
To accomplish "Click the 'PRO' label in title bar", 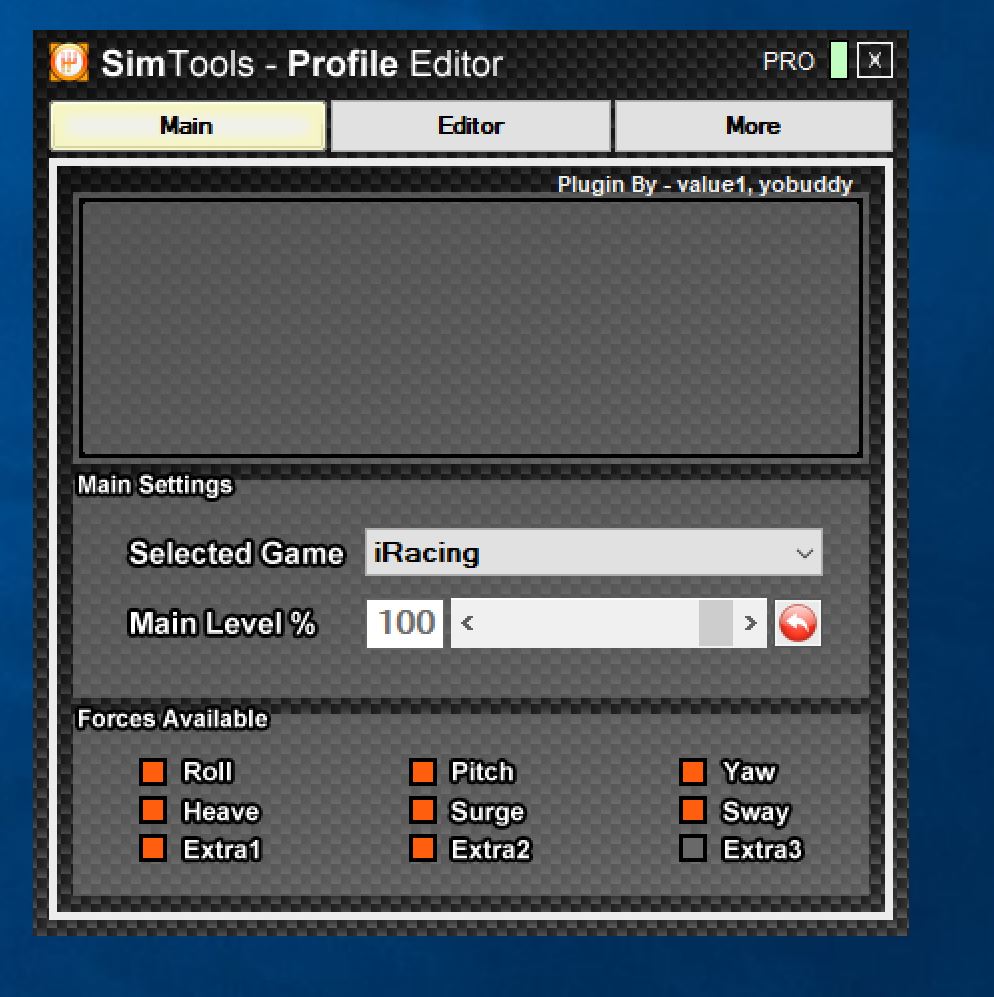I will 789,62.
